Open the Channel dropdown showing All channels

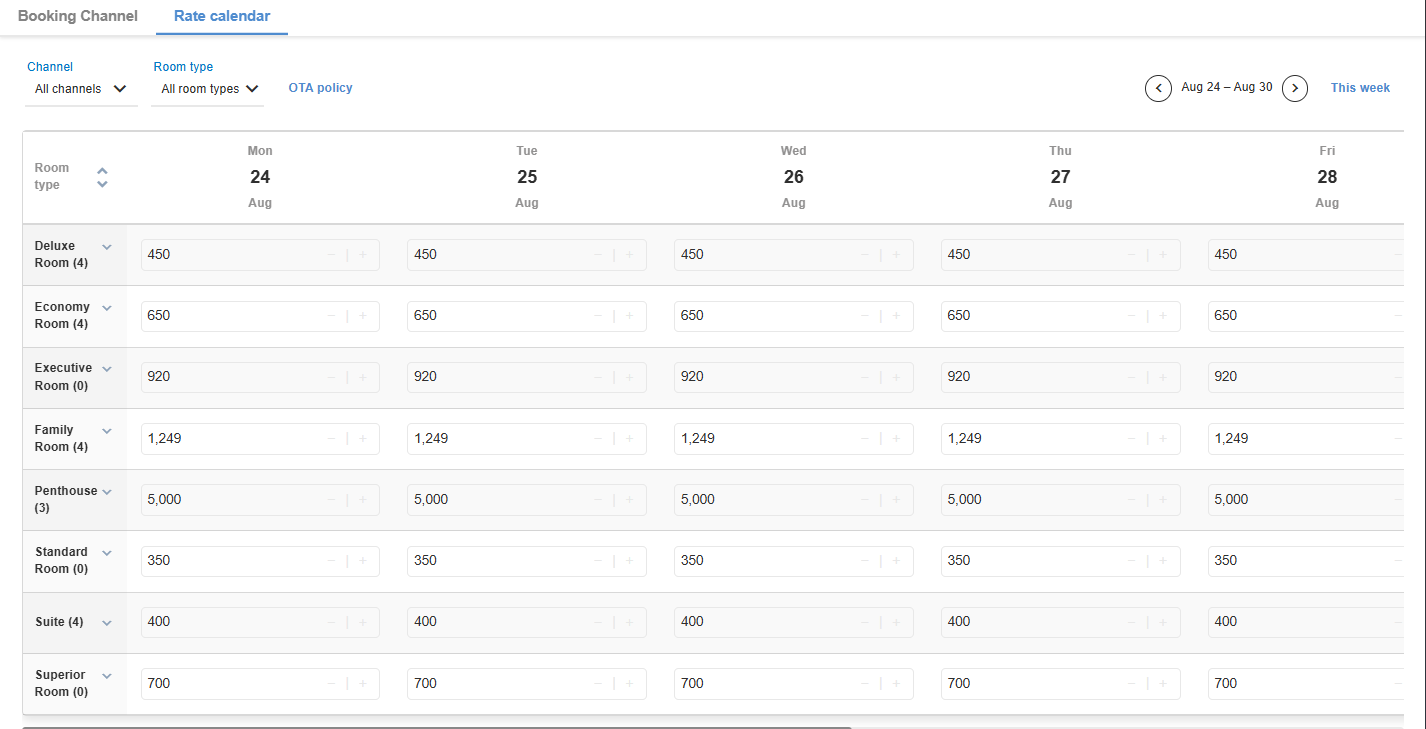click(x=81, y=89)
